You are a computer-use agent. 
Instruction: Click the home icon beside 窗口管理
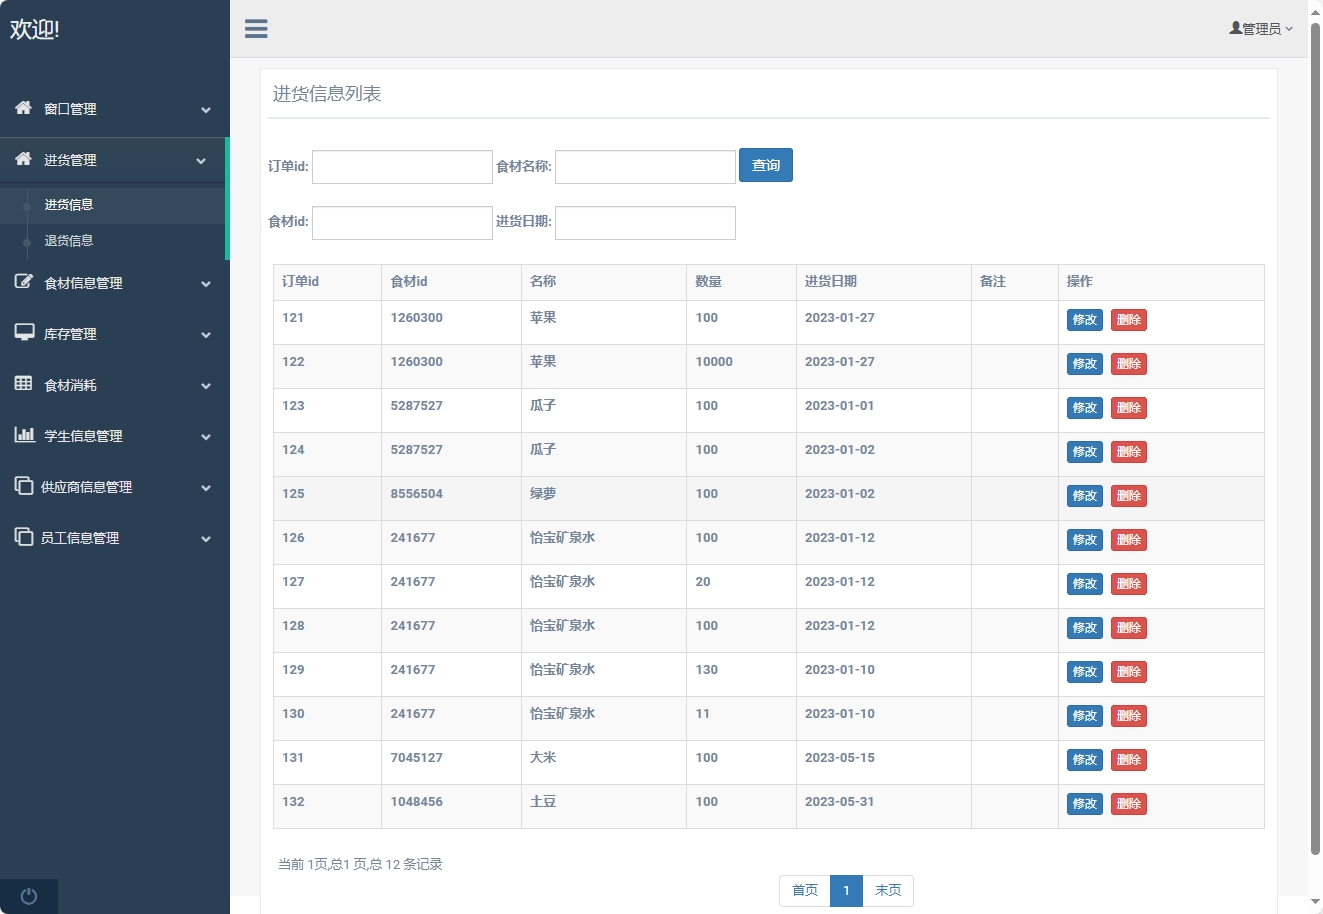(23, 108)
